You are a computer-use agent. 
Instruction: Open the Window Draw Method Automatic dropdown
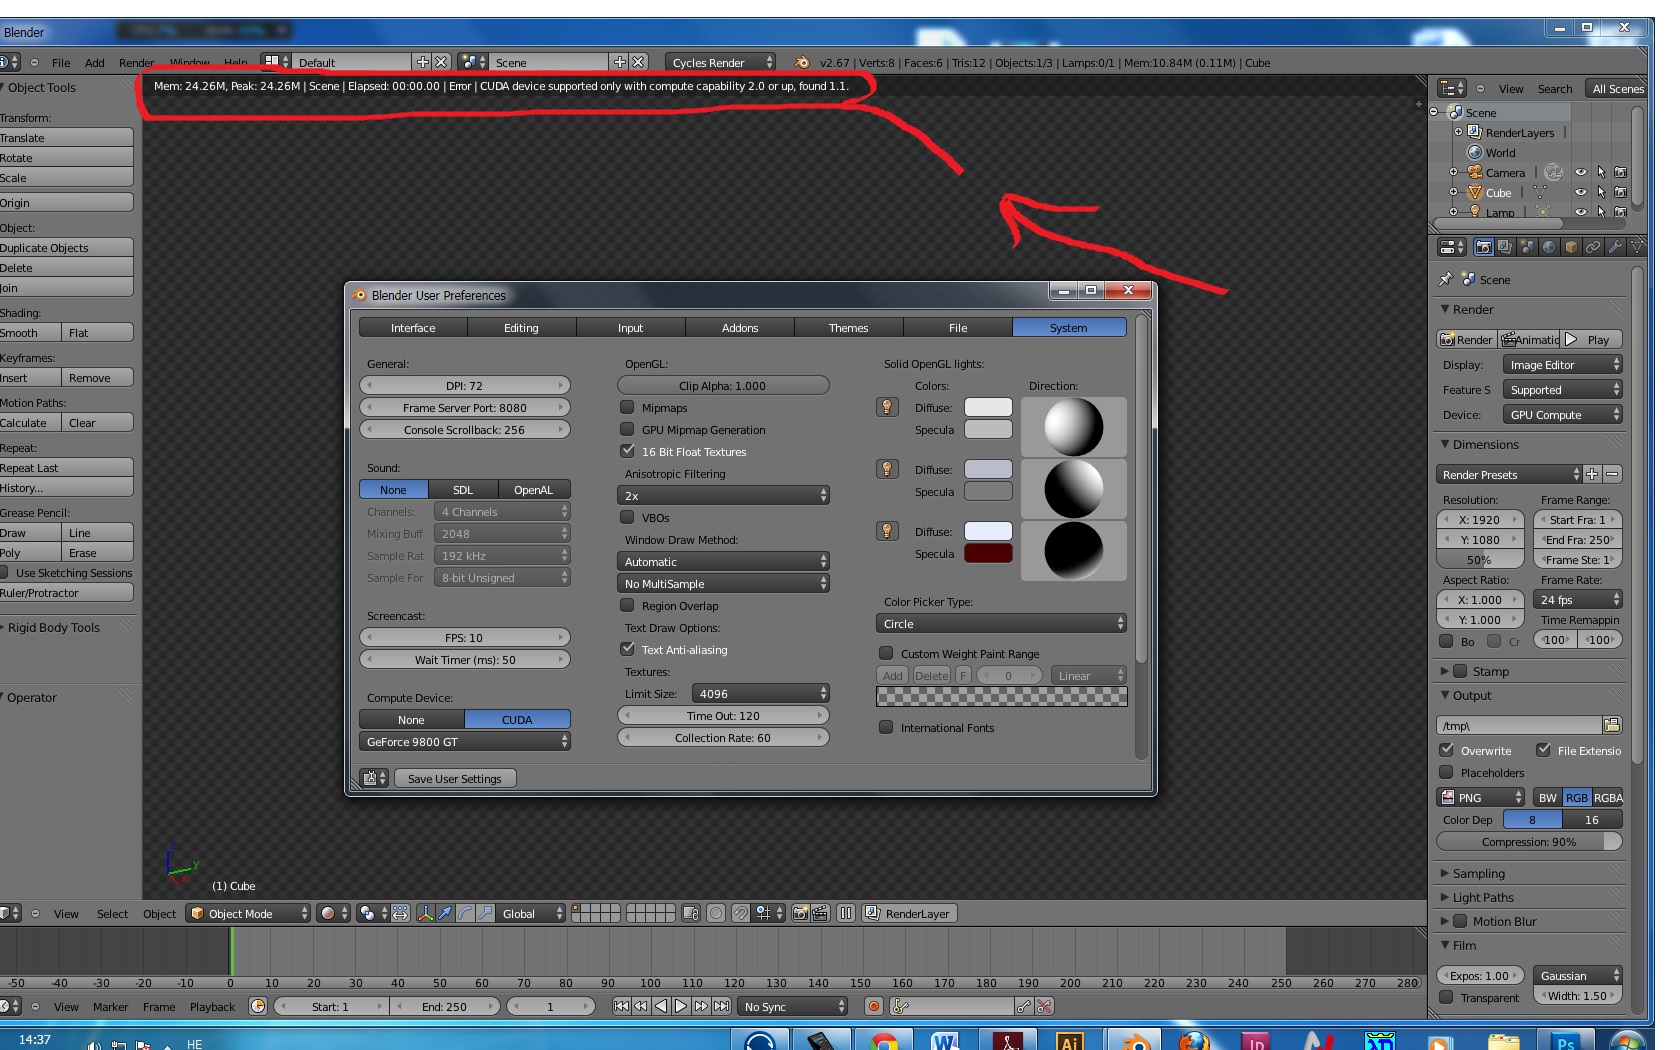(723, 561)
